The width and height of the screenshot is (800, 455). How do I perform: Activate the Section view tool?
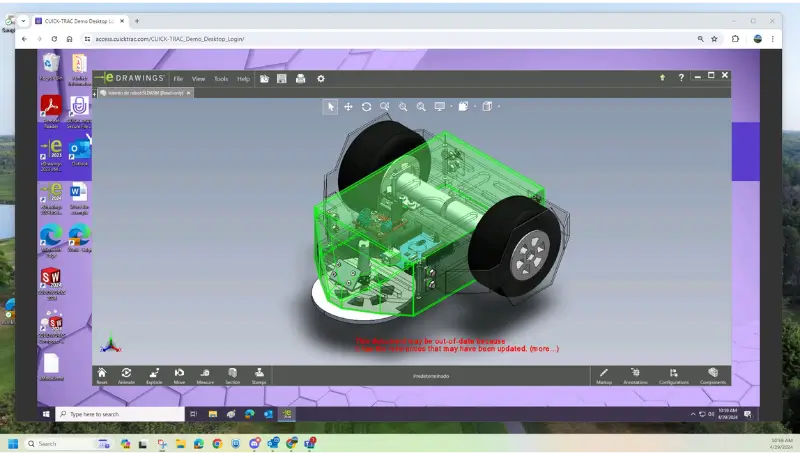tap(233, 376)
